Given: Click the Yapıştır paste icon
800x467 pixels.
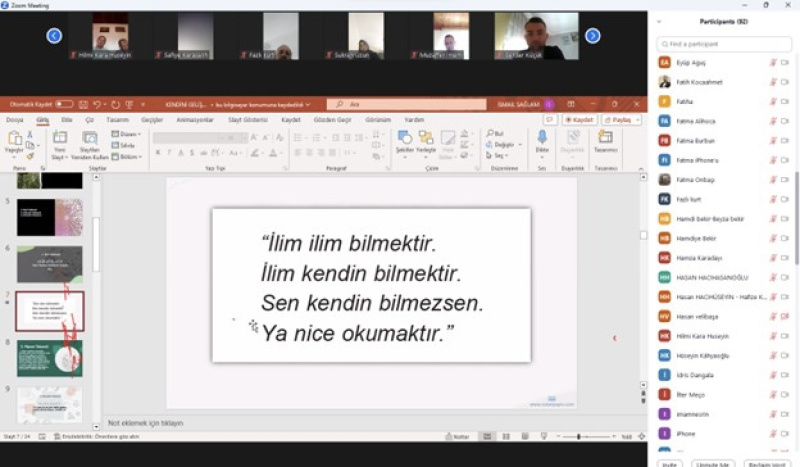Looking at the screenshot, I should click(x=14, y=139).
